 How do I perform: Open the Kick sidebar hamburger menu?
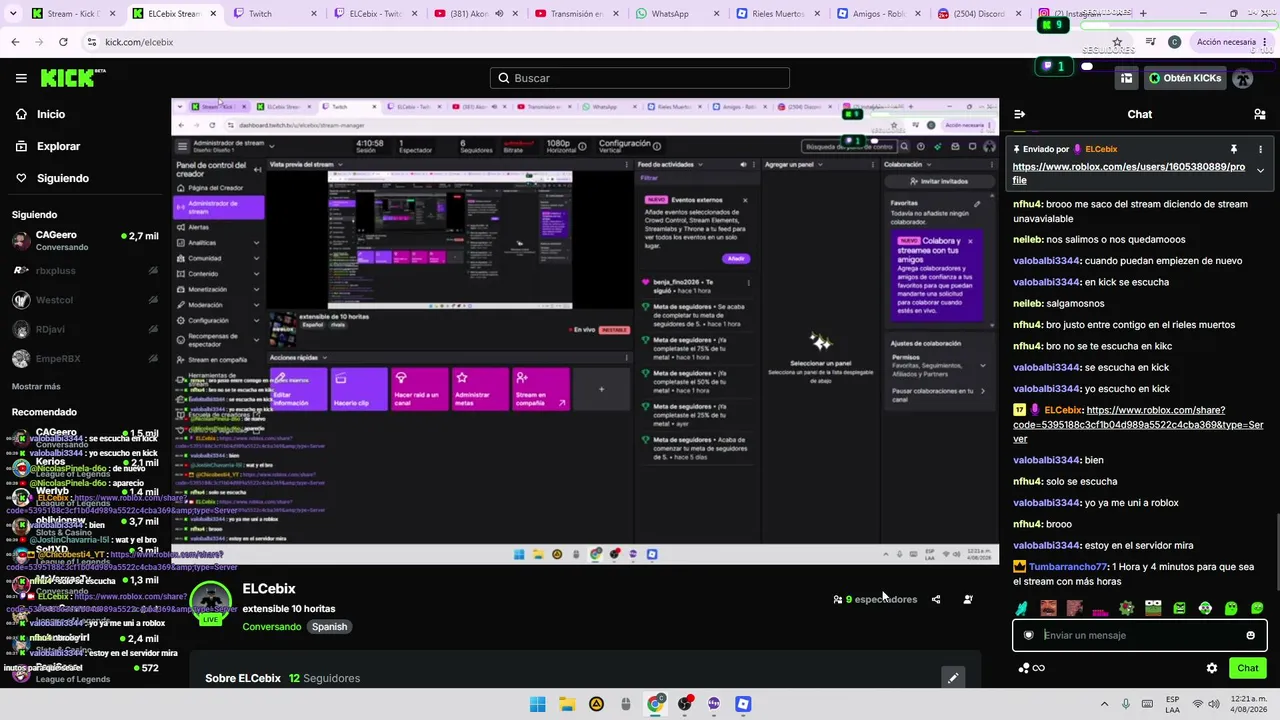click(21, 78)
